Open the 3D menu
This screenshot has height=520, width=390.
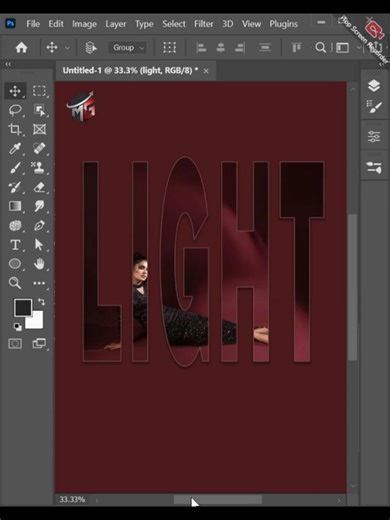(x=228, y=24)
